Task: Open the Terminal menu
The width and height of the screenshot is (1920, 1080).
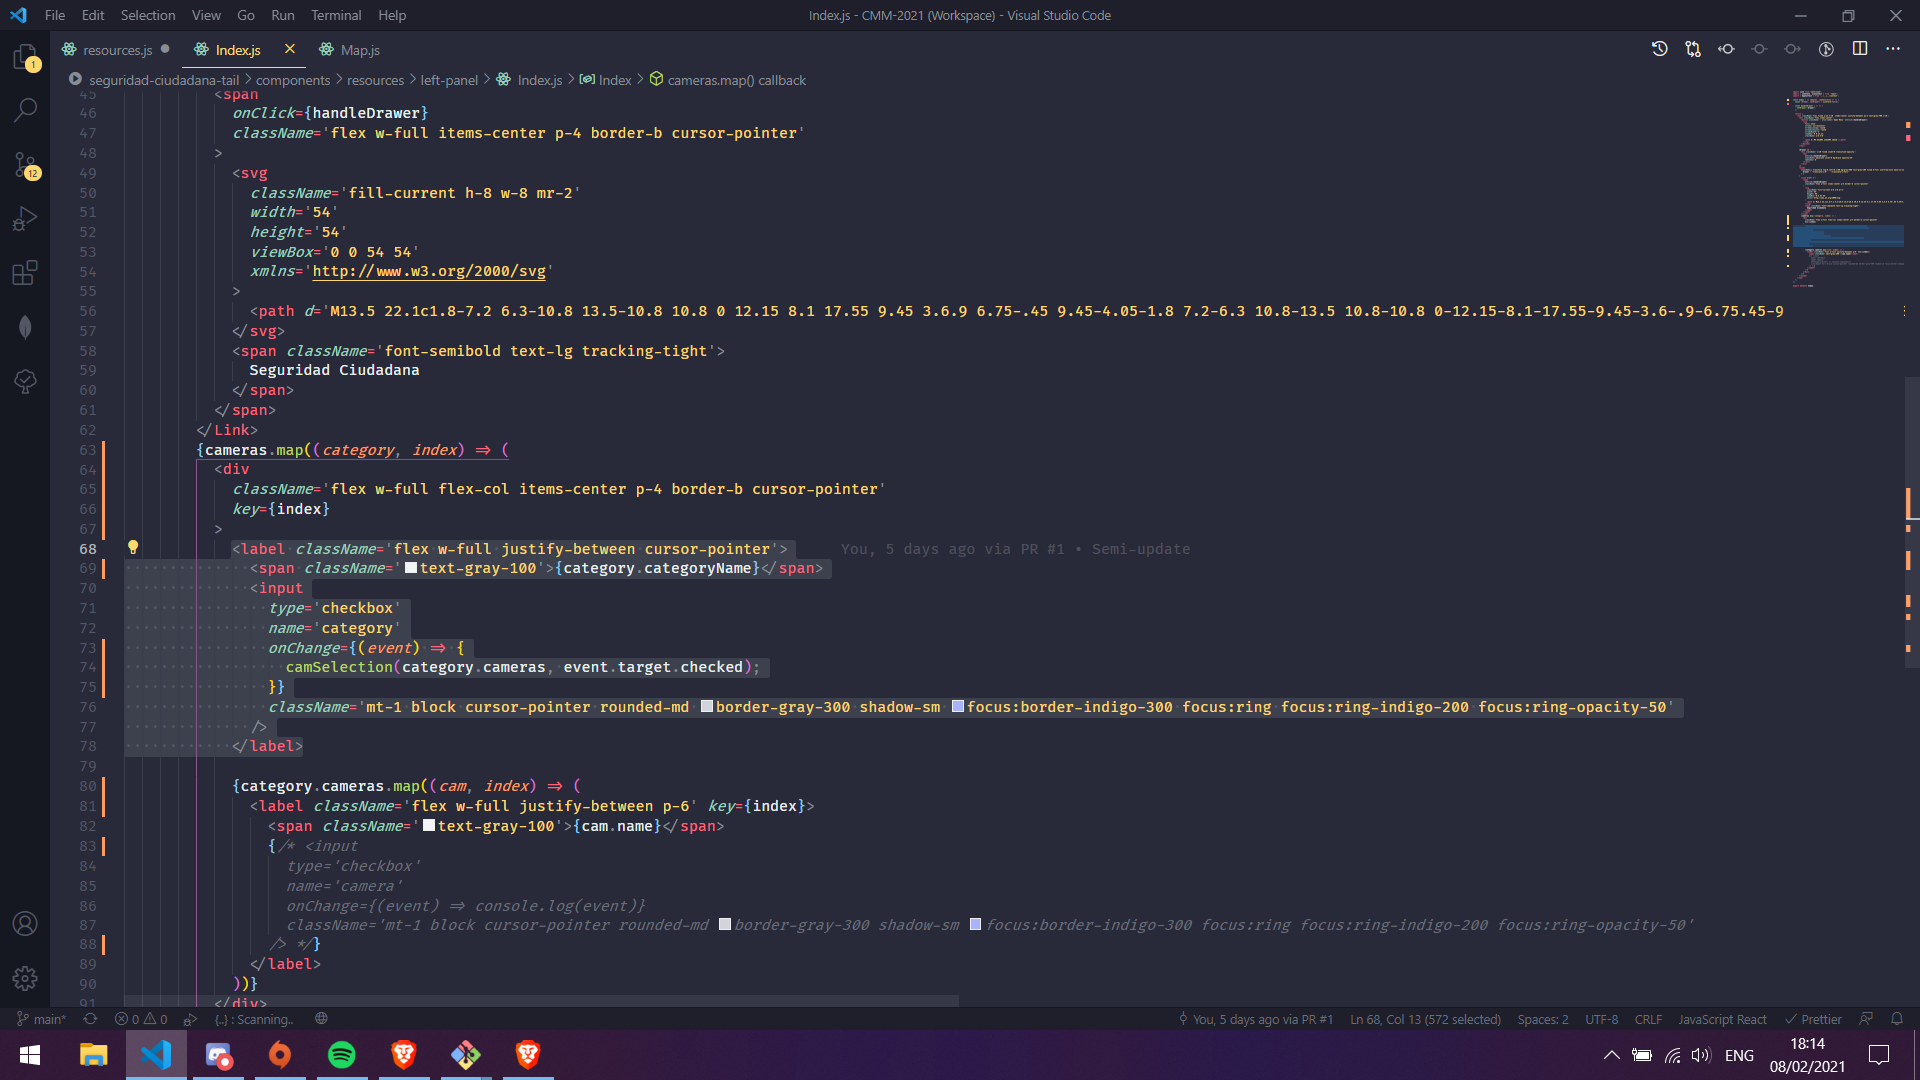Action: (x=336, y=15)
